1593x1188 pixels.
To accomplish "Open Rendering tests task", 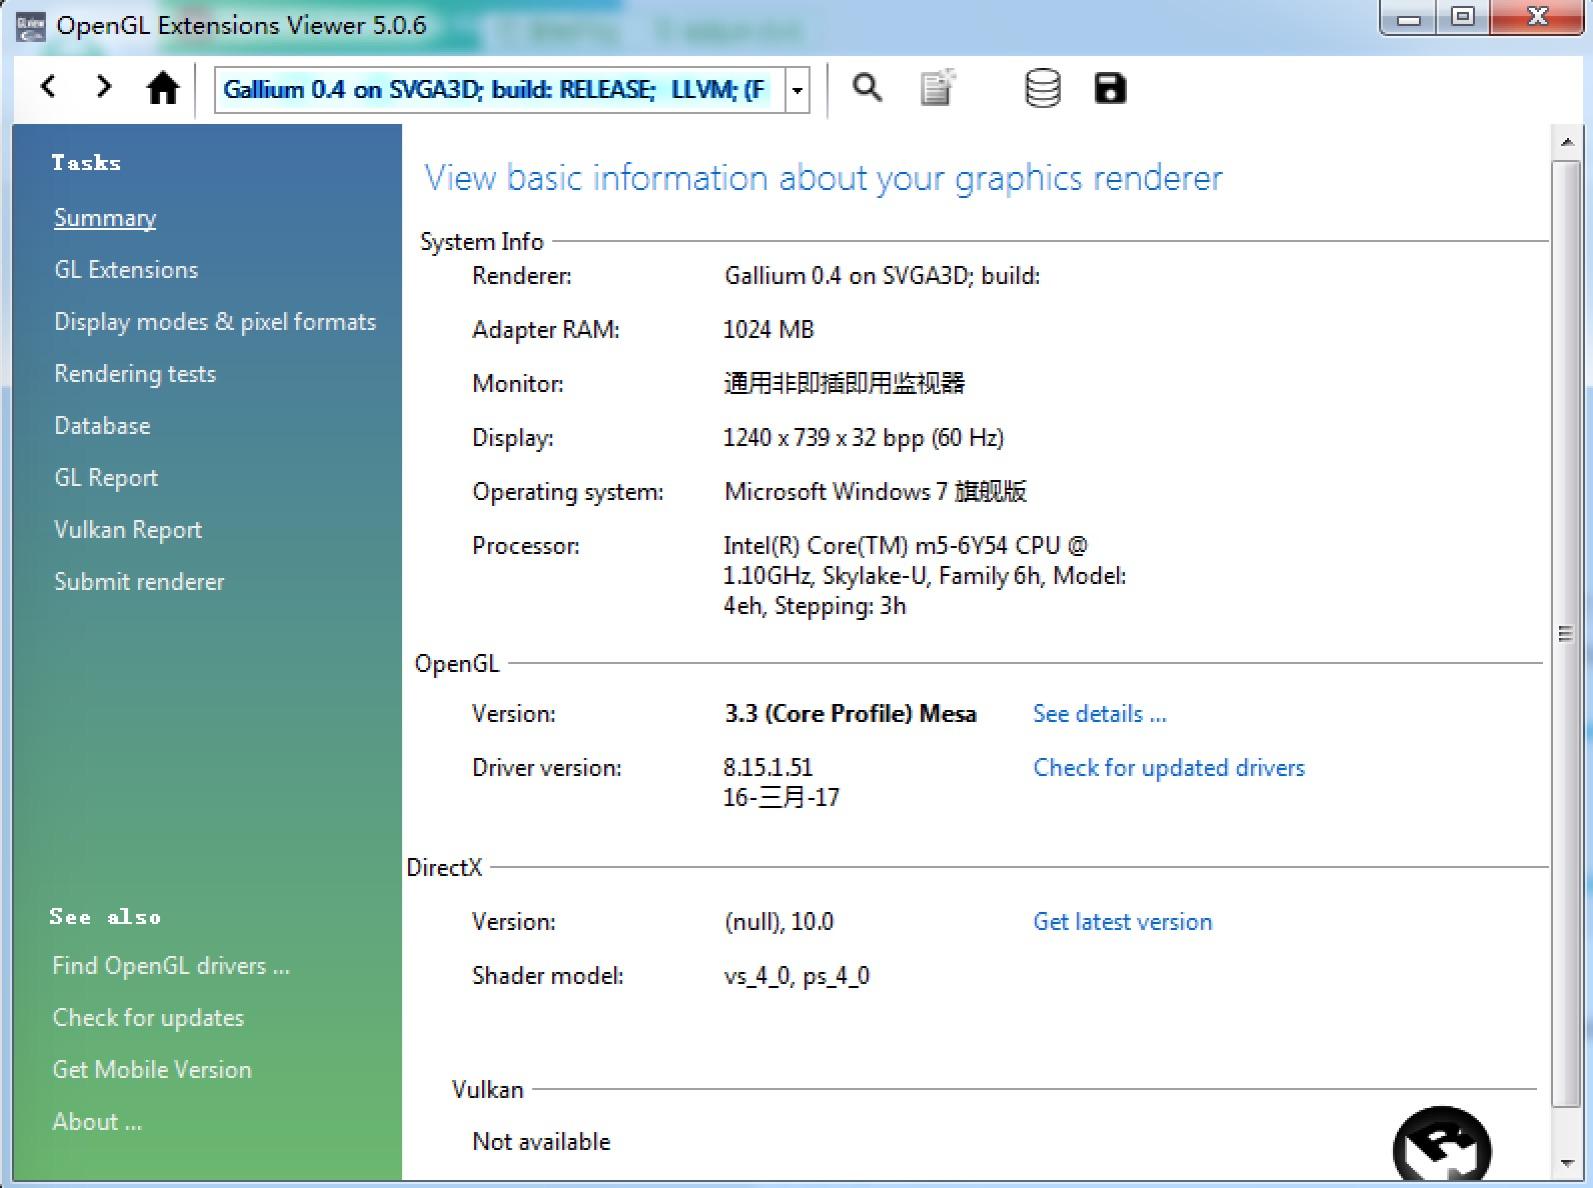I will point(135,374).
